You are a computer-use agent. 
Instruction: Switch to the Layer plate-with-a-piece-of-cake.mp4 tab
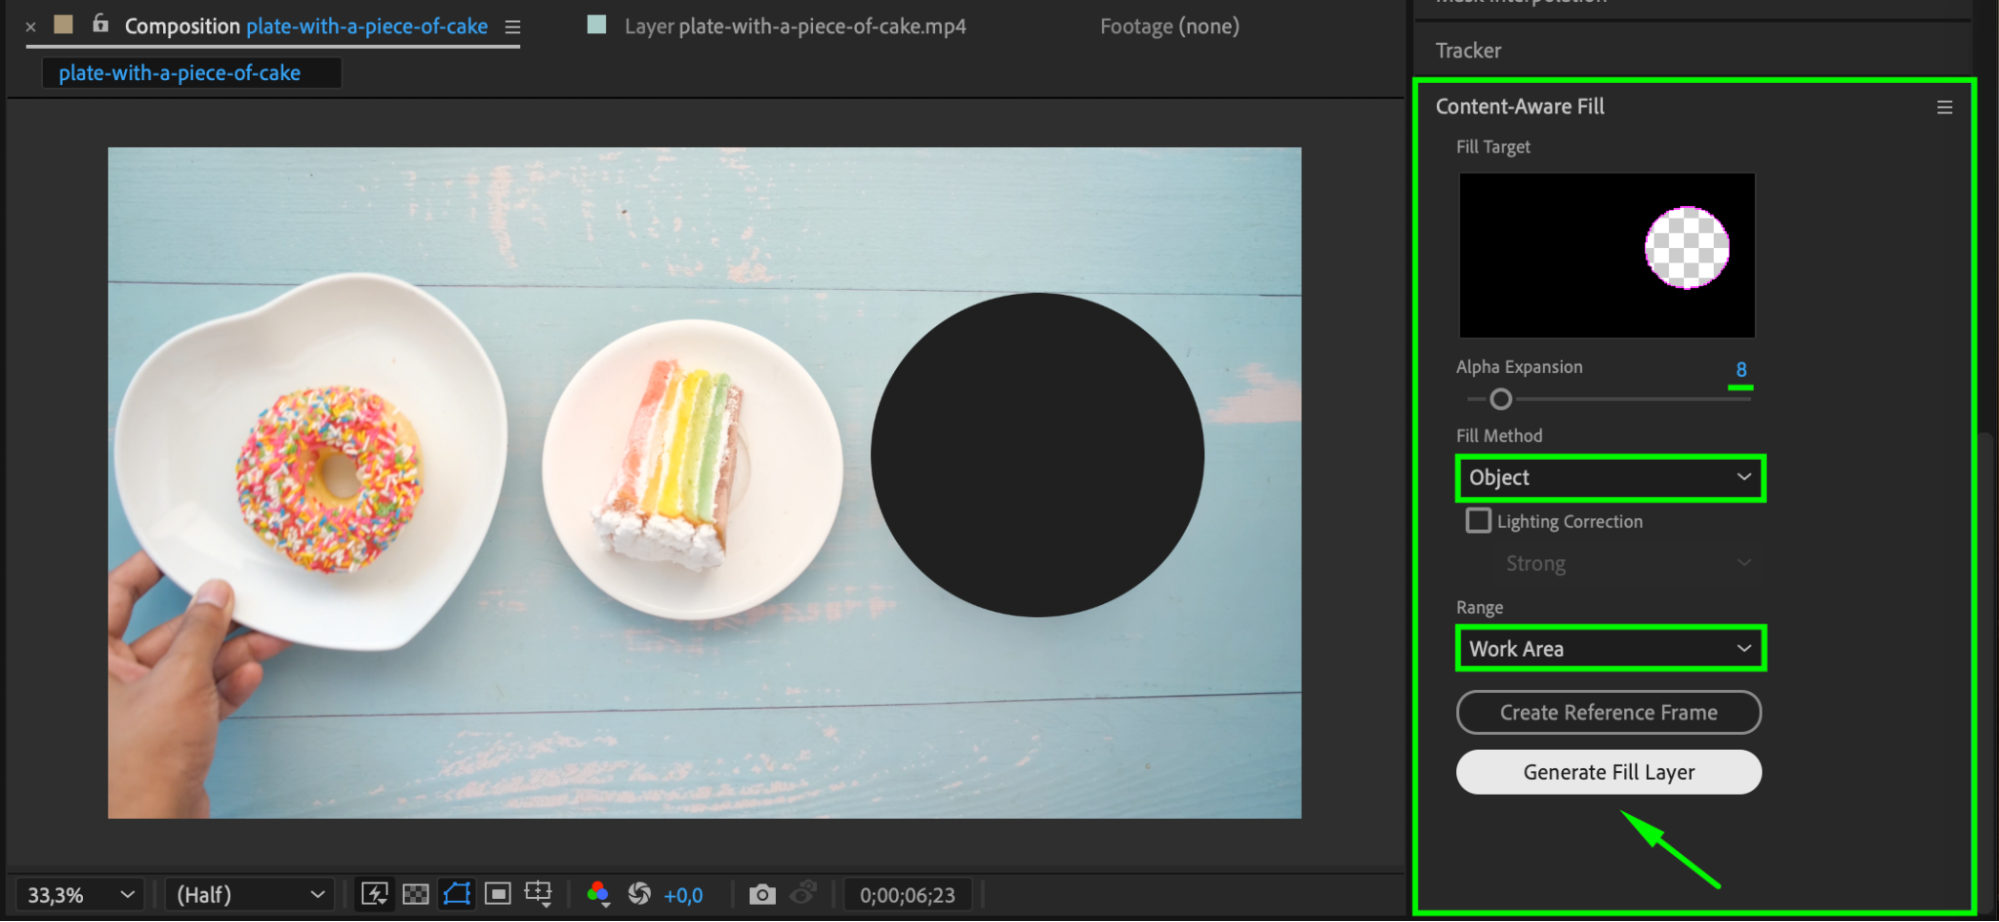pyautogui.click(x=795, y=26)
